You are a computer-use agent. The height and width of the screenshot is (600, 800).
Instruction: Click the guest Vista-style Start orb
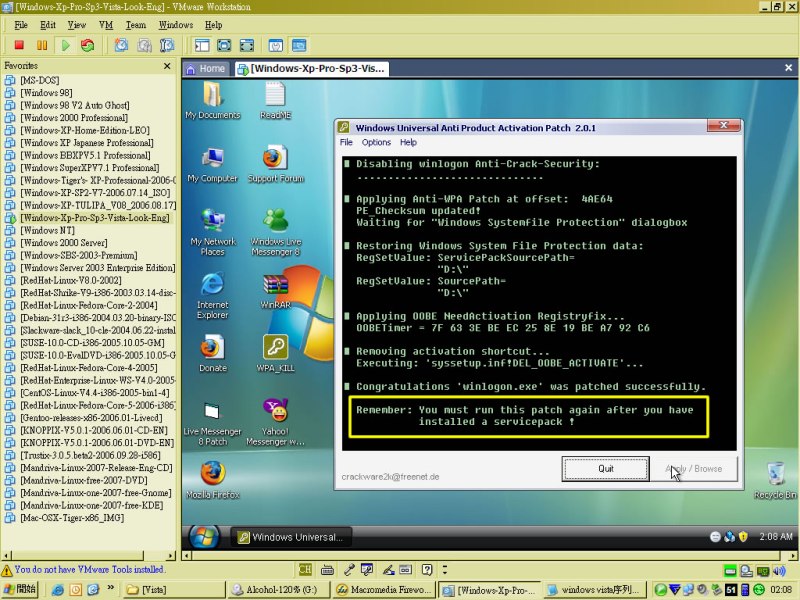(x=205, y=536)
